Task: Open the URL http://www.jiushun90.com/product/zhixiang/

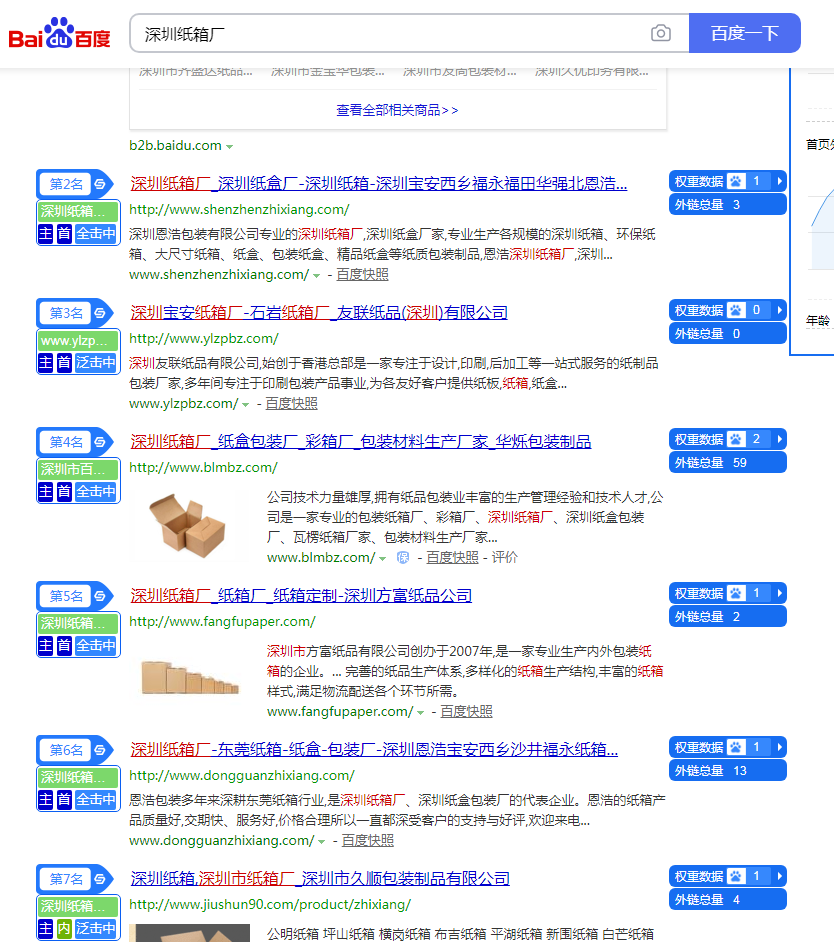Action: point(270,905)
